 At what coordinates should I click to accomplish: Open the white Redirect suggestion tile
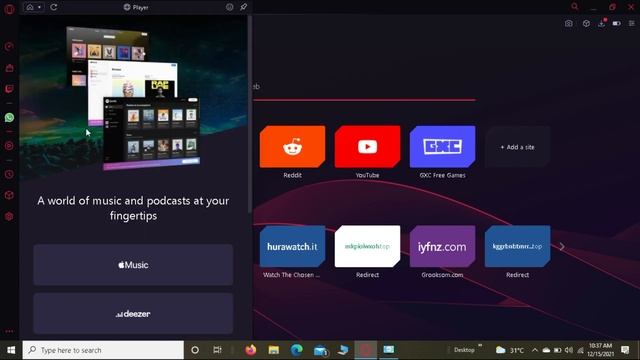click(x=367, y=247)
